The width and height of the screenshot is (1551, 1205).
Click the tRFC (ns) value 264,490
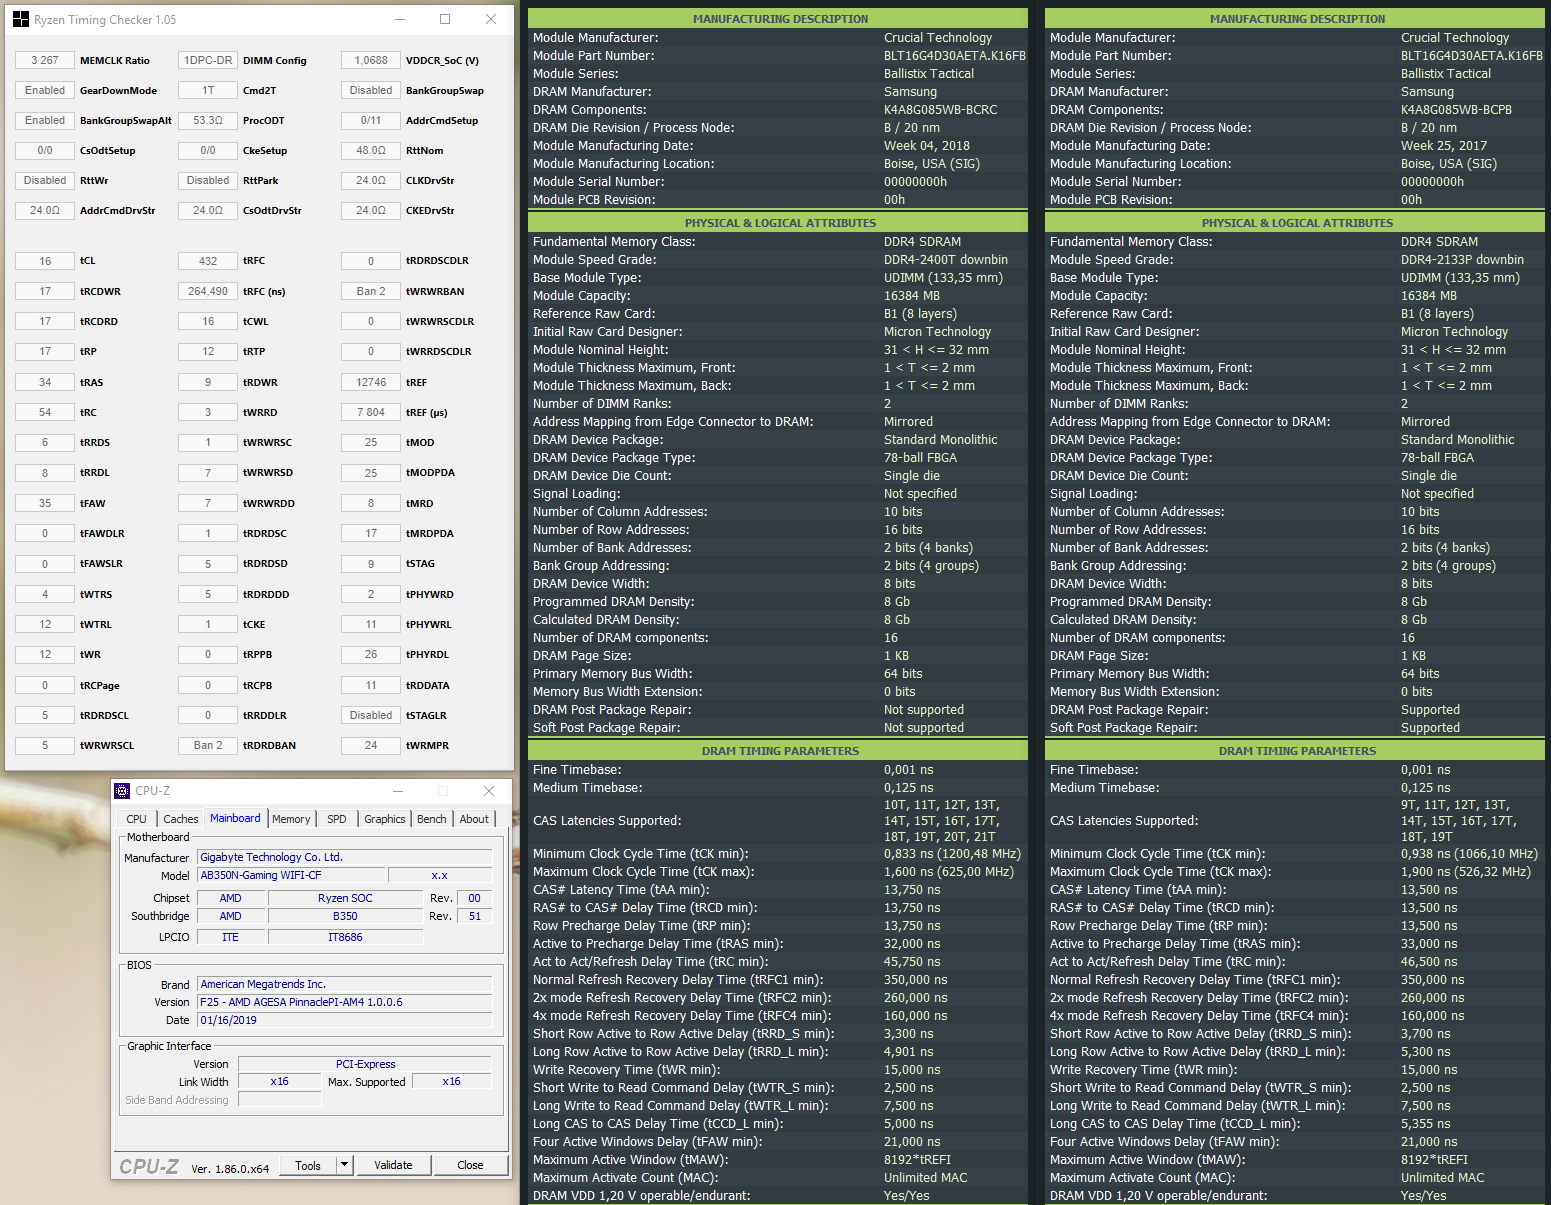pos(208,291)
